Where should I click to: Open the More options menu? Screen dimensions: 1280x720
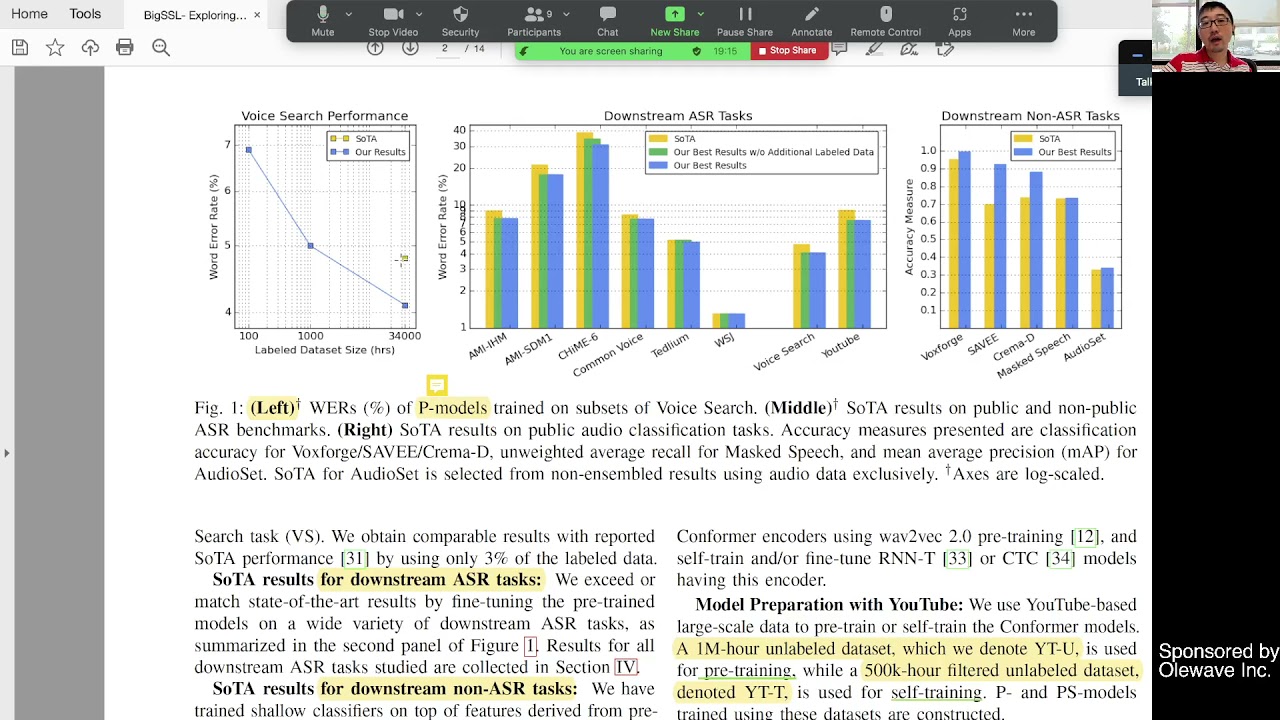pos(1023,21)
